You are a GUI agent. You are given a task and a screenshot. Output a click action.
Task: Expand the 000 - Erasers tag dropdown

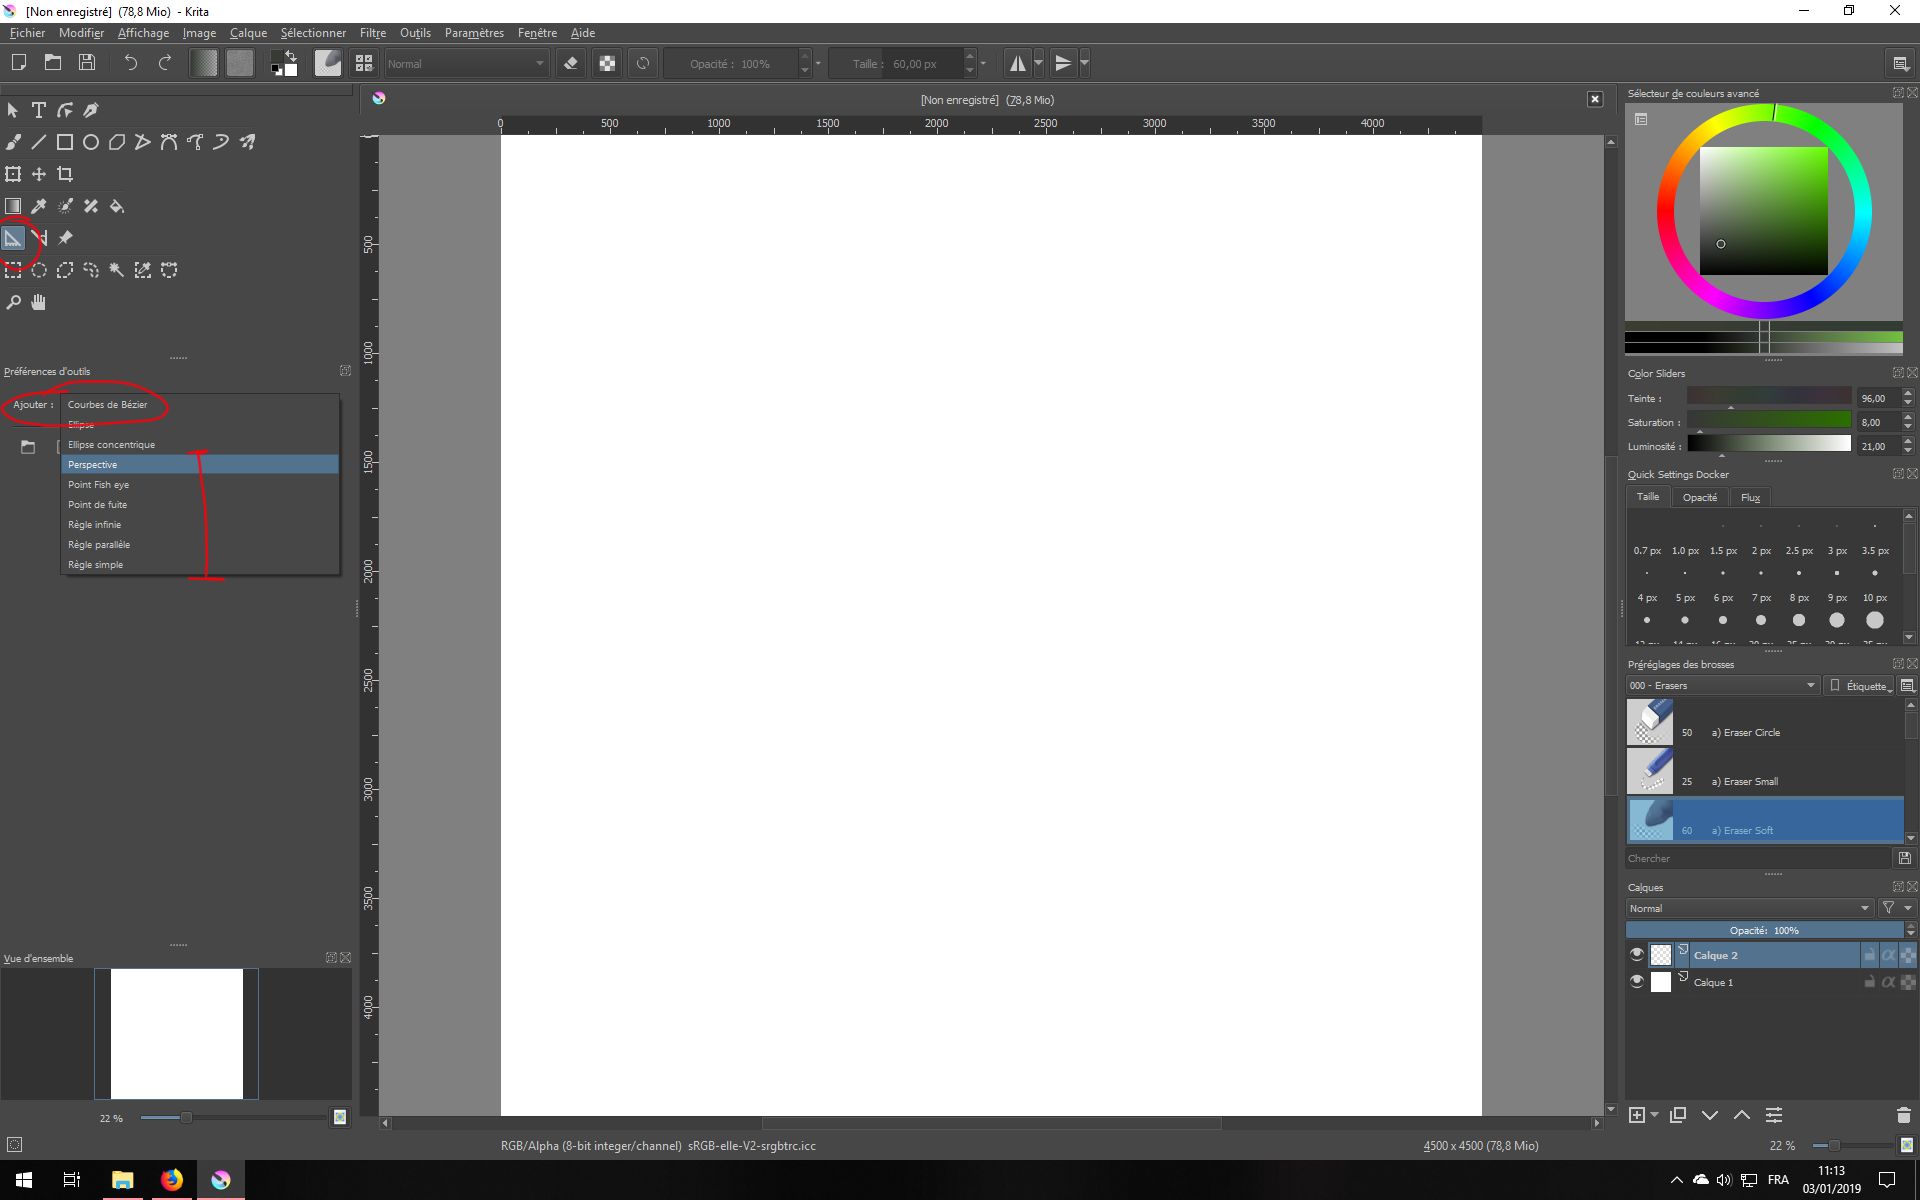[x=1722, y=686]
